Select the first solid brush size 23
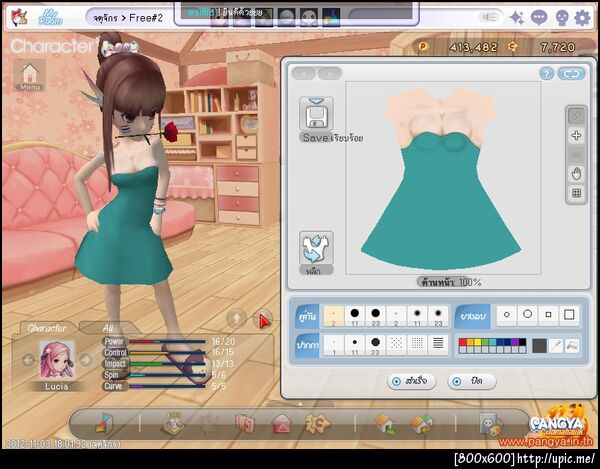600x469 pixels. tap(375, 316)
